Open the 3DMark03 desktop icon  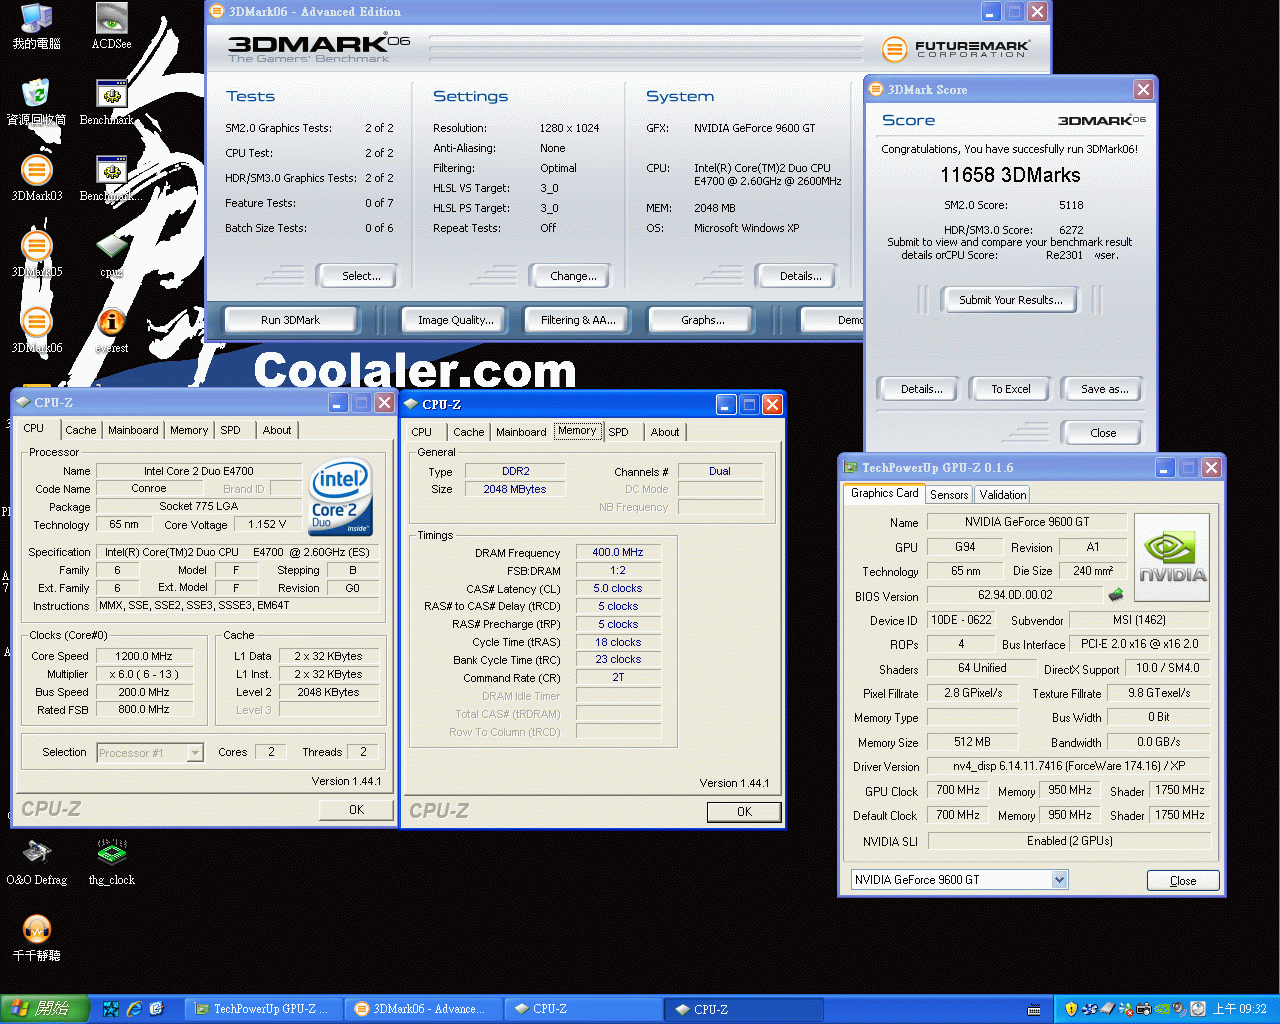point(37,178)
